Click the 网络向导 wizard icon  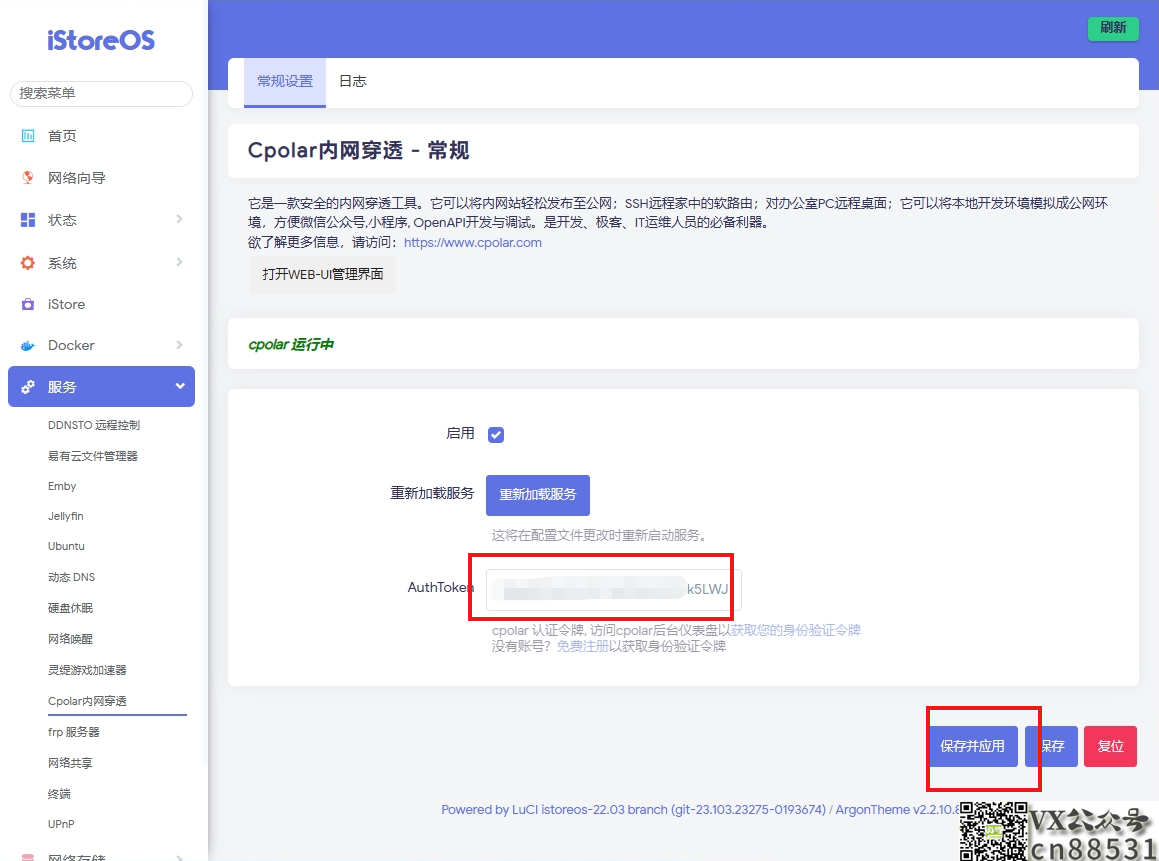(x=28, y=178)
